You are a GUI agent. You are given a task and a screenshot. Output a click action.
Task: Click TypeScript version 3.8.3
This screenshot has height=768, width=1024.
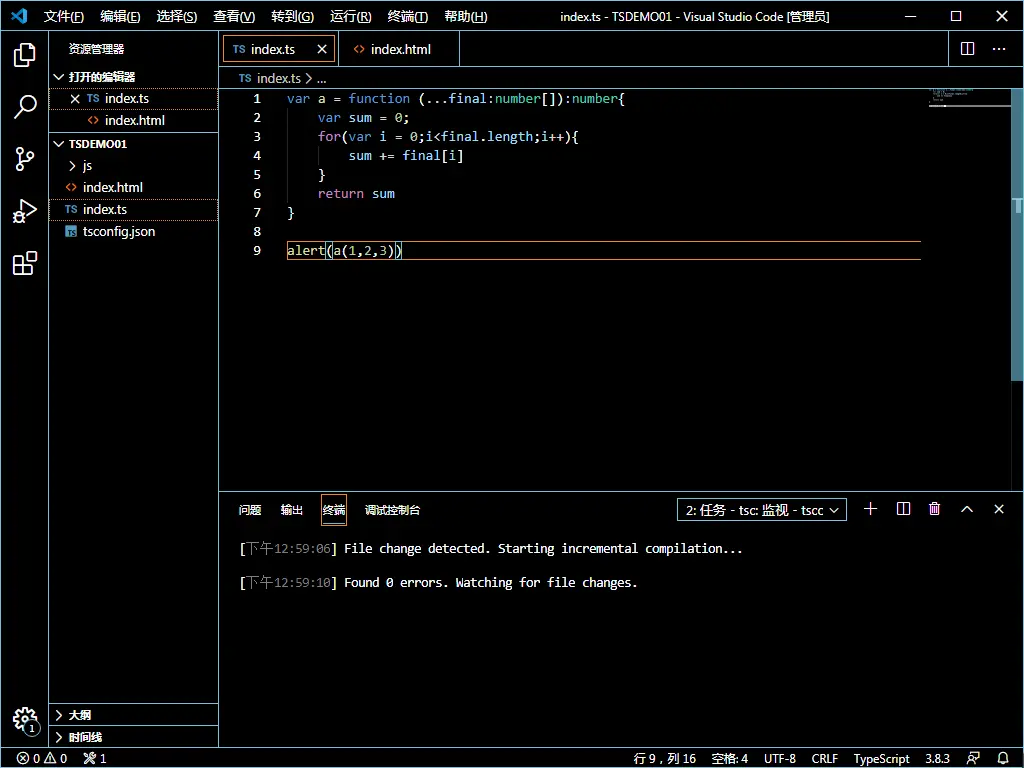[x=937, y=758]
